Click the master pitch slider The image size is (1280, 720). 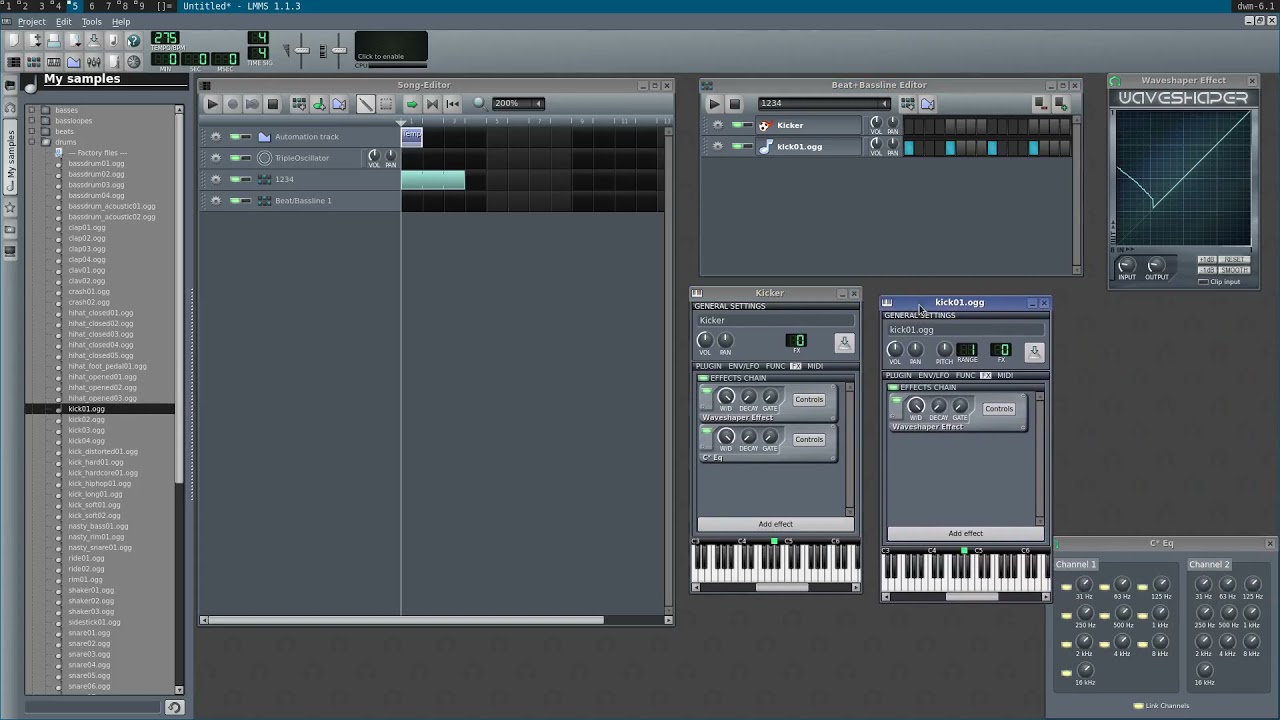click(x=339, y=48)
